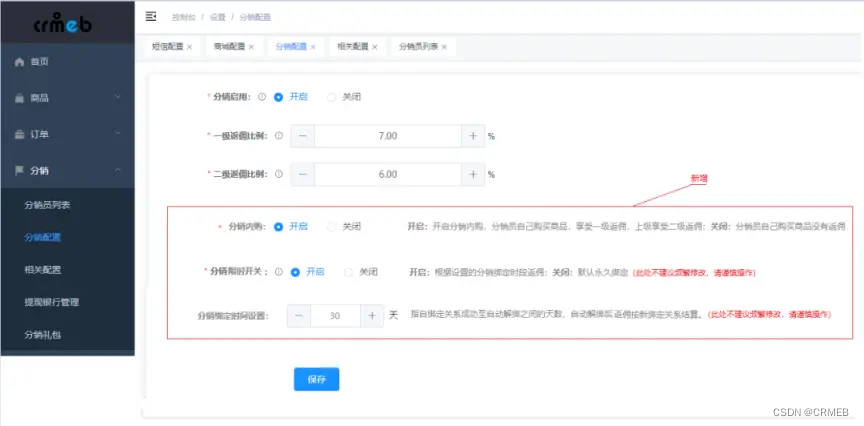This screenshot has height=426, width=864.
Task: Click the 保存 button
Action: tap(316, 379)
